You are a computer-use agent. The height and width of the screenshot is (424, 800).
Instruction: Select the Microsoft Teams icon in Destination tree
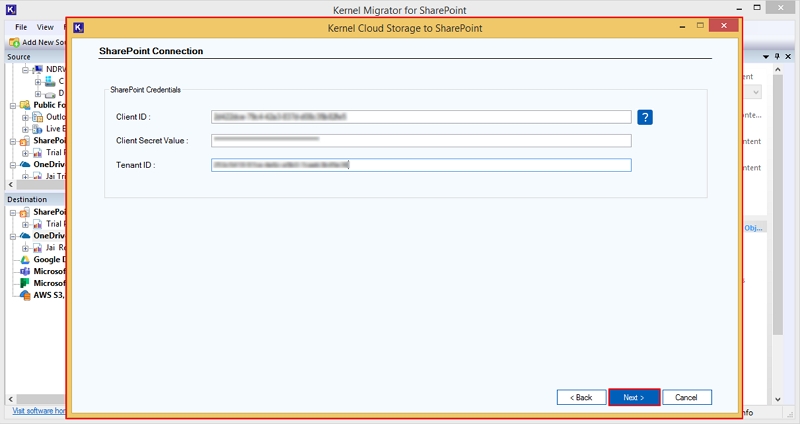pyautogui.click(x=24, y=271)
